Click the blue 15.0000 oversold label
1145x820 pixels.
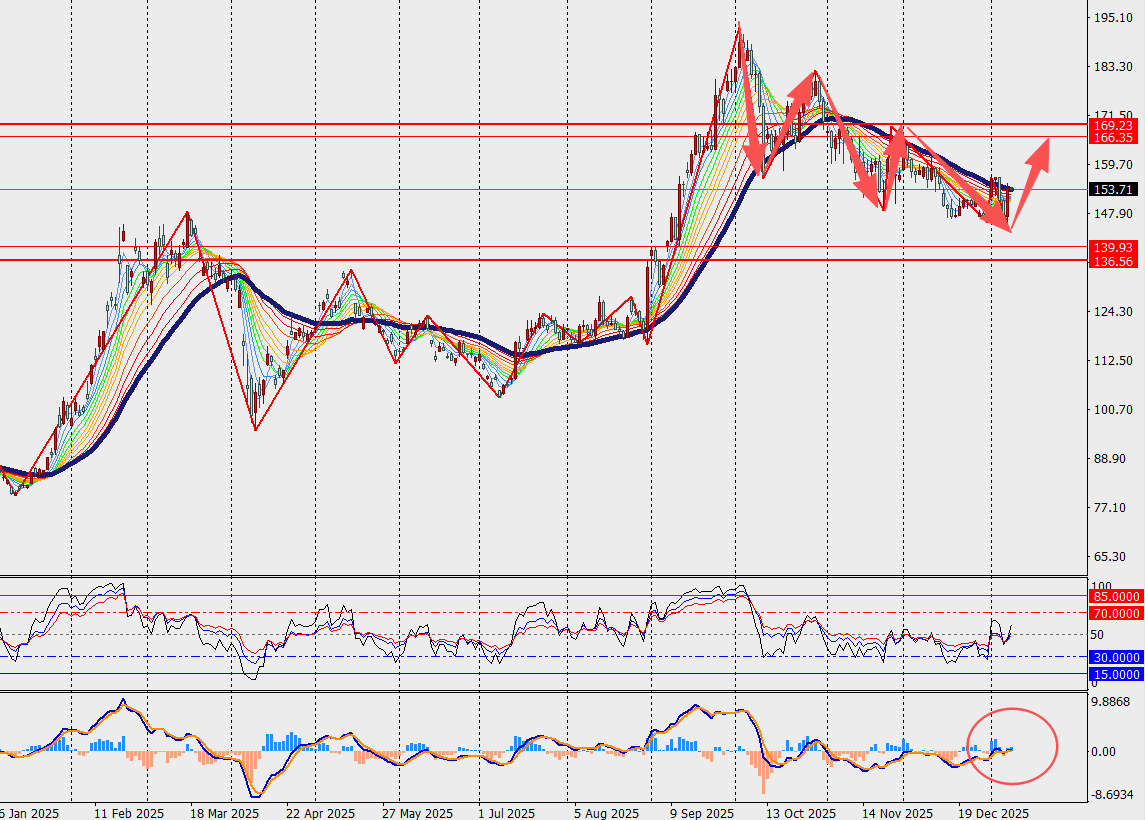pos(1114,675)
